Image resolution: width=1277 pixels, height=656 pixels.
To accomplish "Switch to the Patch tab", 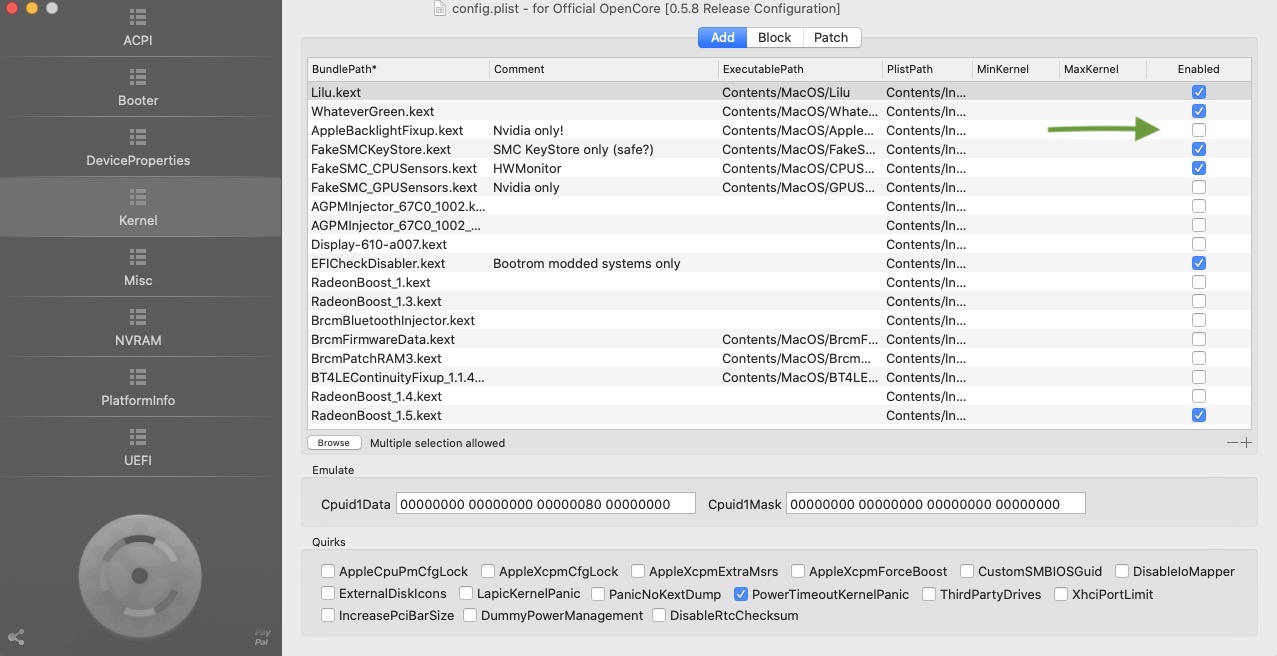I will tap(831, 37).
